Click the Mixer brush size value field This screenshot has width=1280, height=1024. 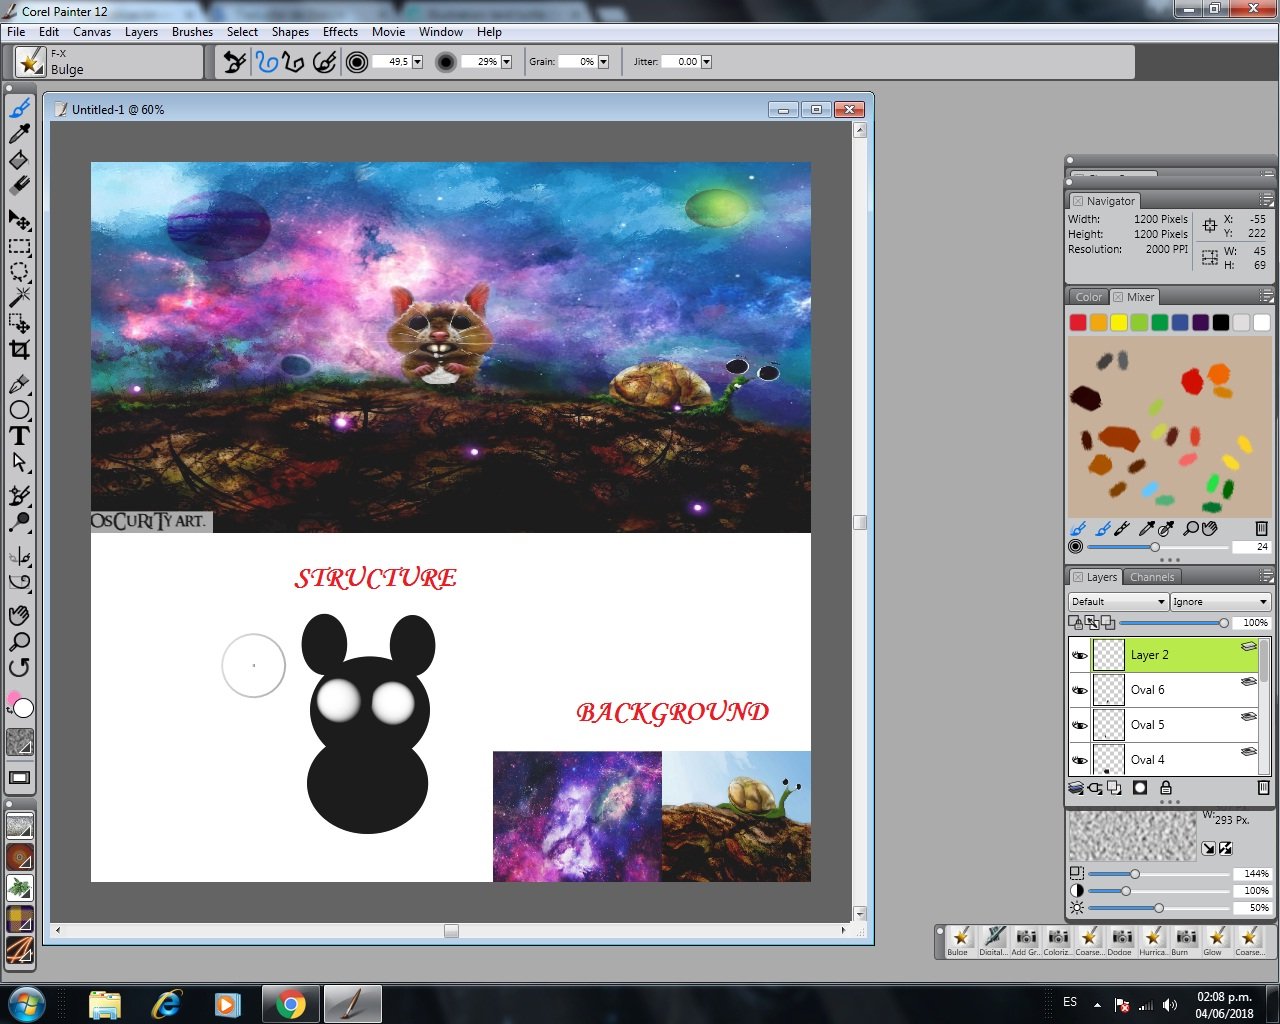[x=1251, y=547]
